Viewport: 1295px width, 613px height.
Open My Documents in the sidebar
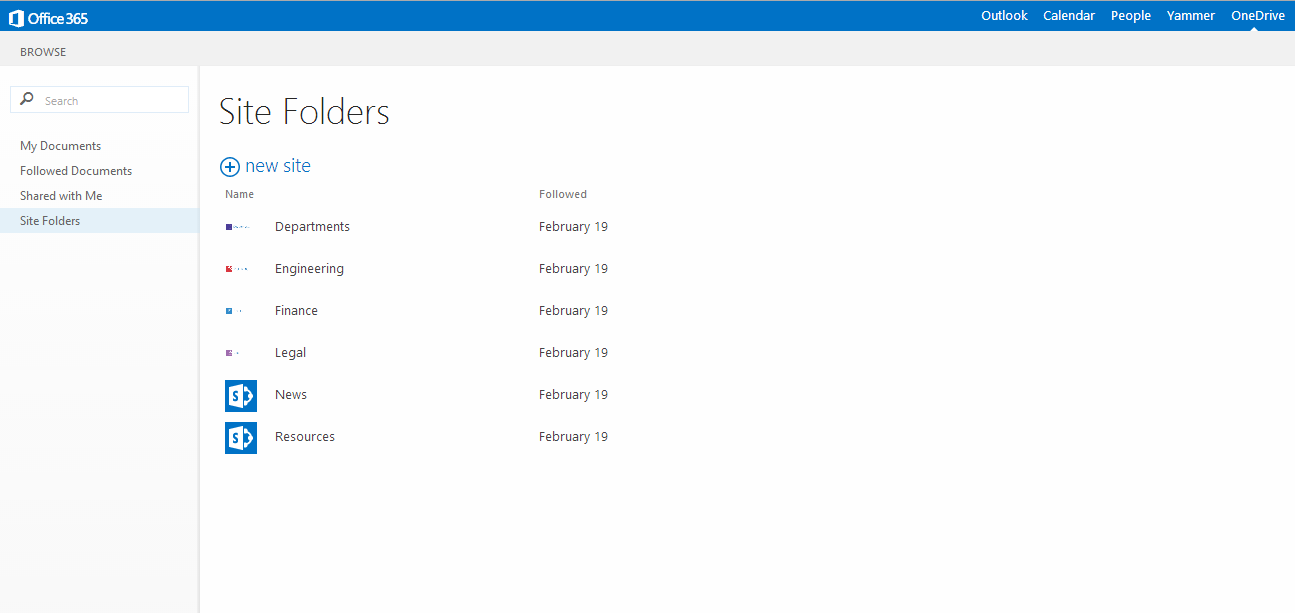(x=60, y=146)
